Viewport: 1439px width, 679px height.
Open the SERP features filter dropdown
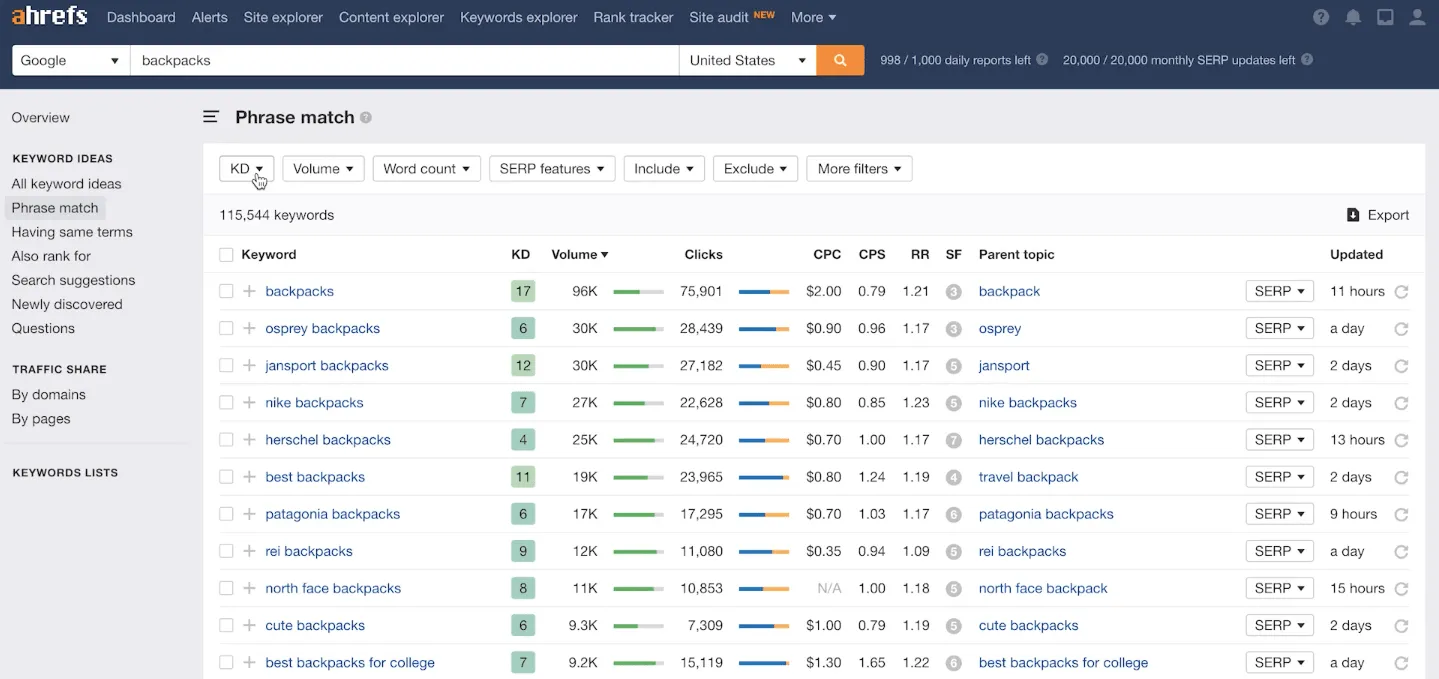[x=551, y=169]
